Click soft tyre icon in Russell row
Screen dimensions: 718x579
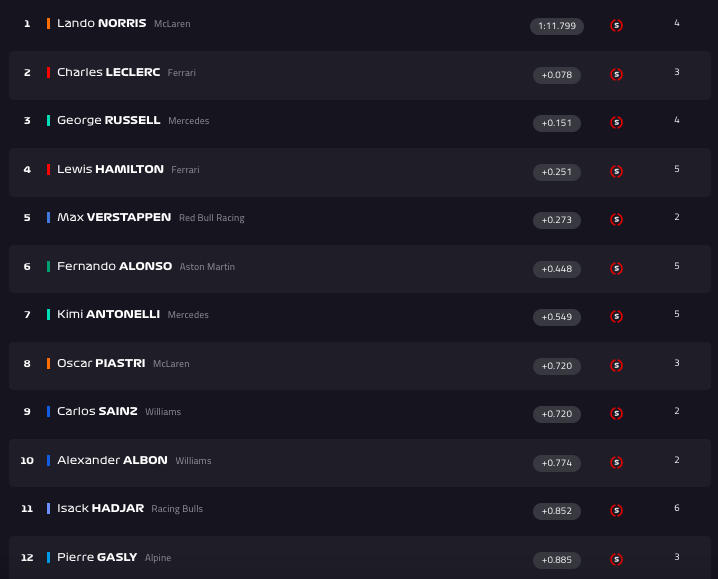pos(616,123)
